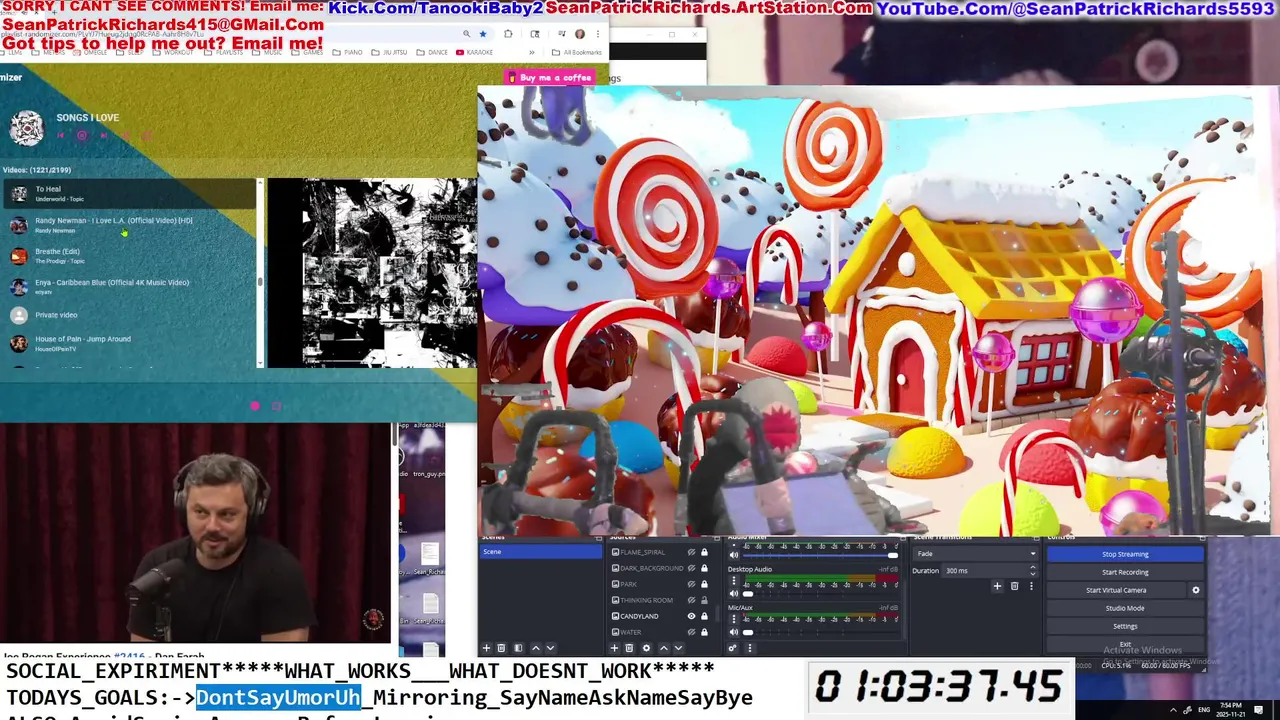This screenshot has width=1280, height=720.
Task: Pause playback in Songs I Love player
Action: [82, 135]
